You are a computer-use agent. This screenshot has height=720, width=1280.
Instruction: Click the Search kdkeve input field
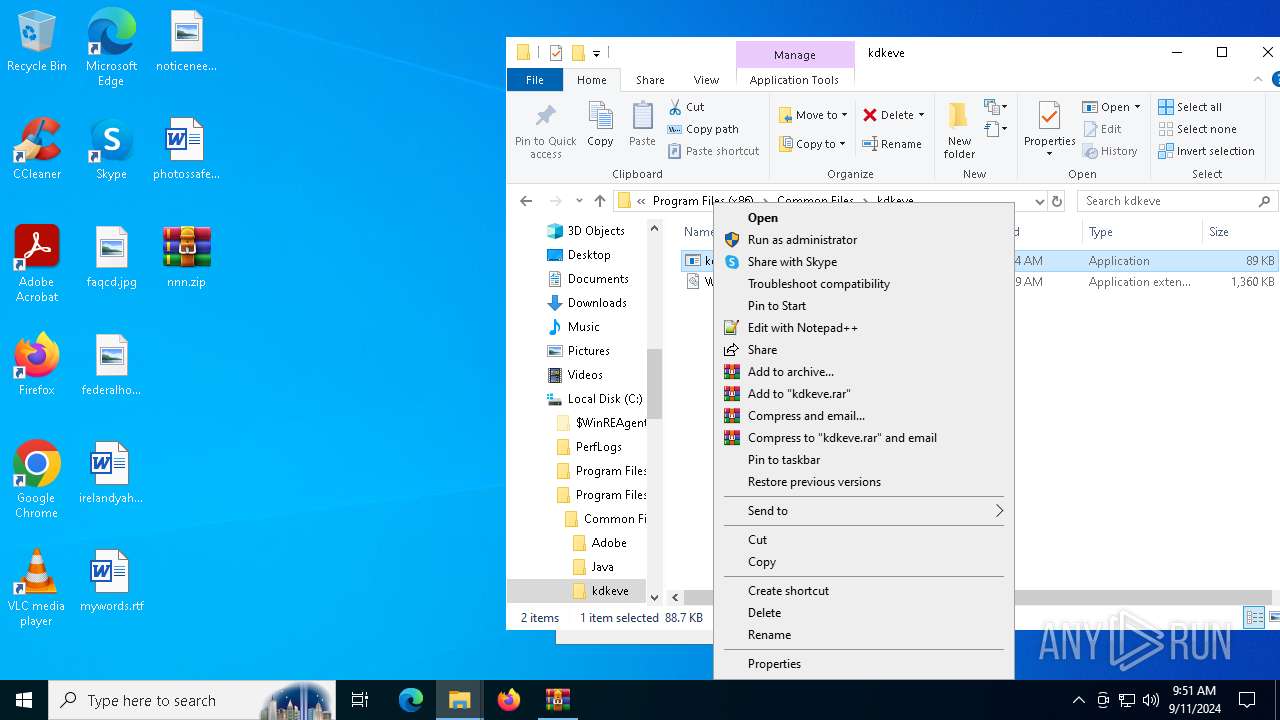1178,201
